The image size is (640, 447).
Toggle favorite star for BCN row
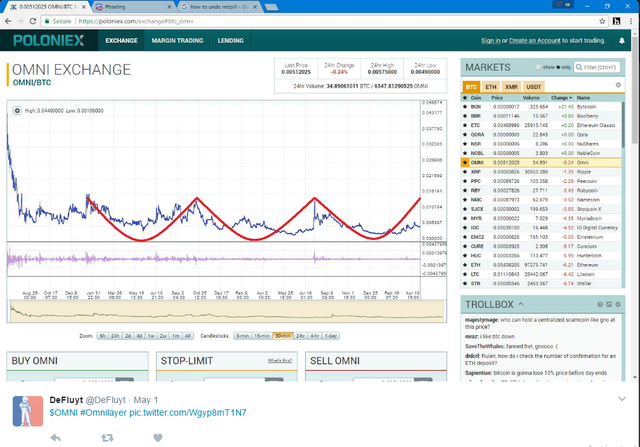tap(465, 107)
